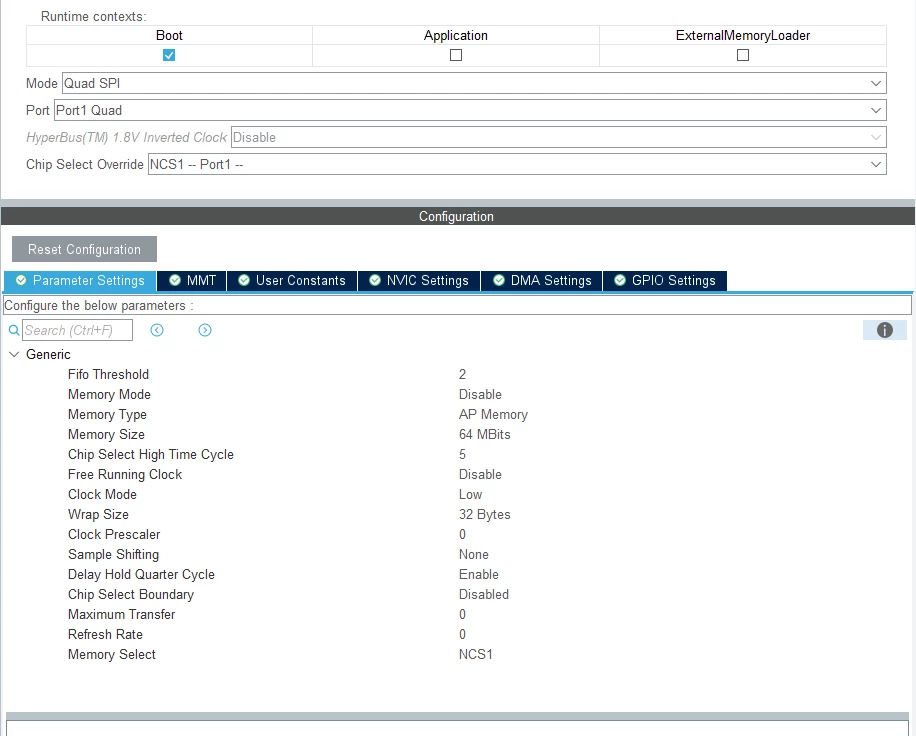Click the Free Running Clock parameter label

124,474
